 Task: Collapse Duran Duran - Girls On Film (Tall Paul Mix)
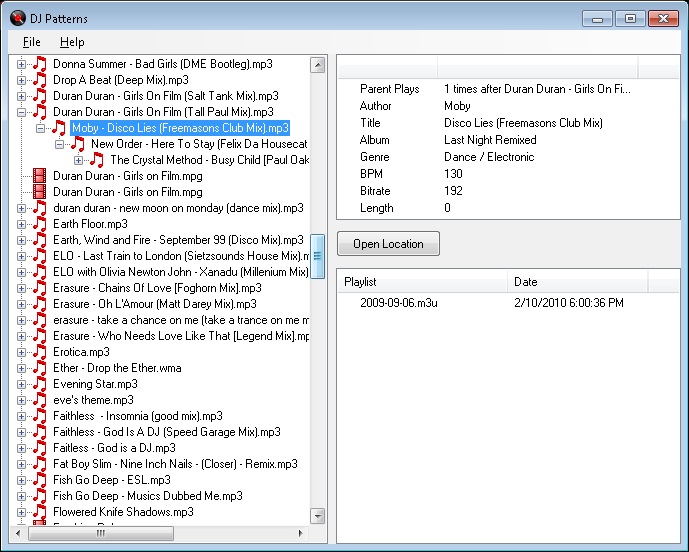(21, 112)
